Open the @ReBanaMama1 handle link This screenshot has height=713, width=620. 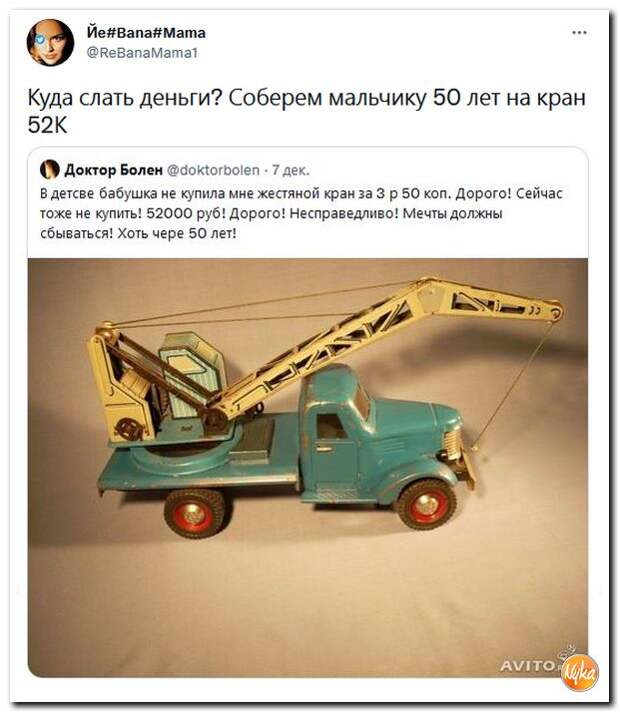point(141,53)
